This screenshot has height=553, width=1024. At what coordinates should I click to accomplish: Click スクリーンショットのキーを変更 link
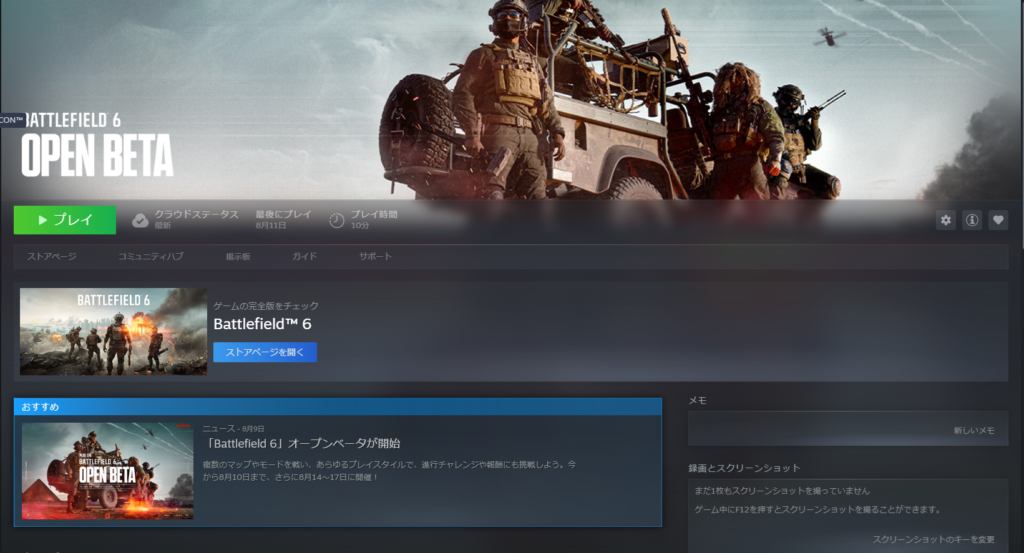pos(933,539)
